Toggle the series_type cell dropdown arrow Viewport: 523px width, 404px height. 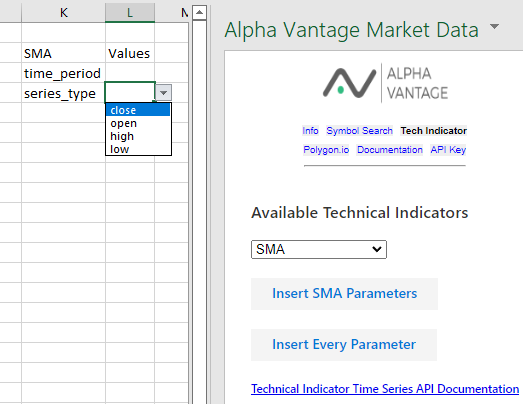coord(163,93)
